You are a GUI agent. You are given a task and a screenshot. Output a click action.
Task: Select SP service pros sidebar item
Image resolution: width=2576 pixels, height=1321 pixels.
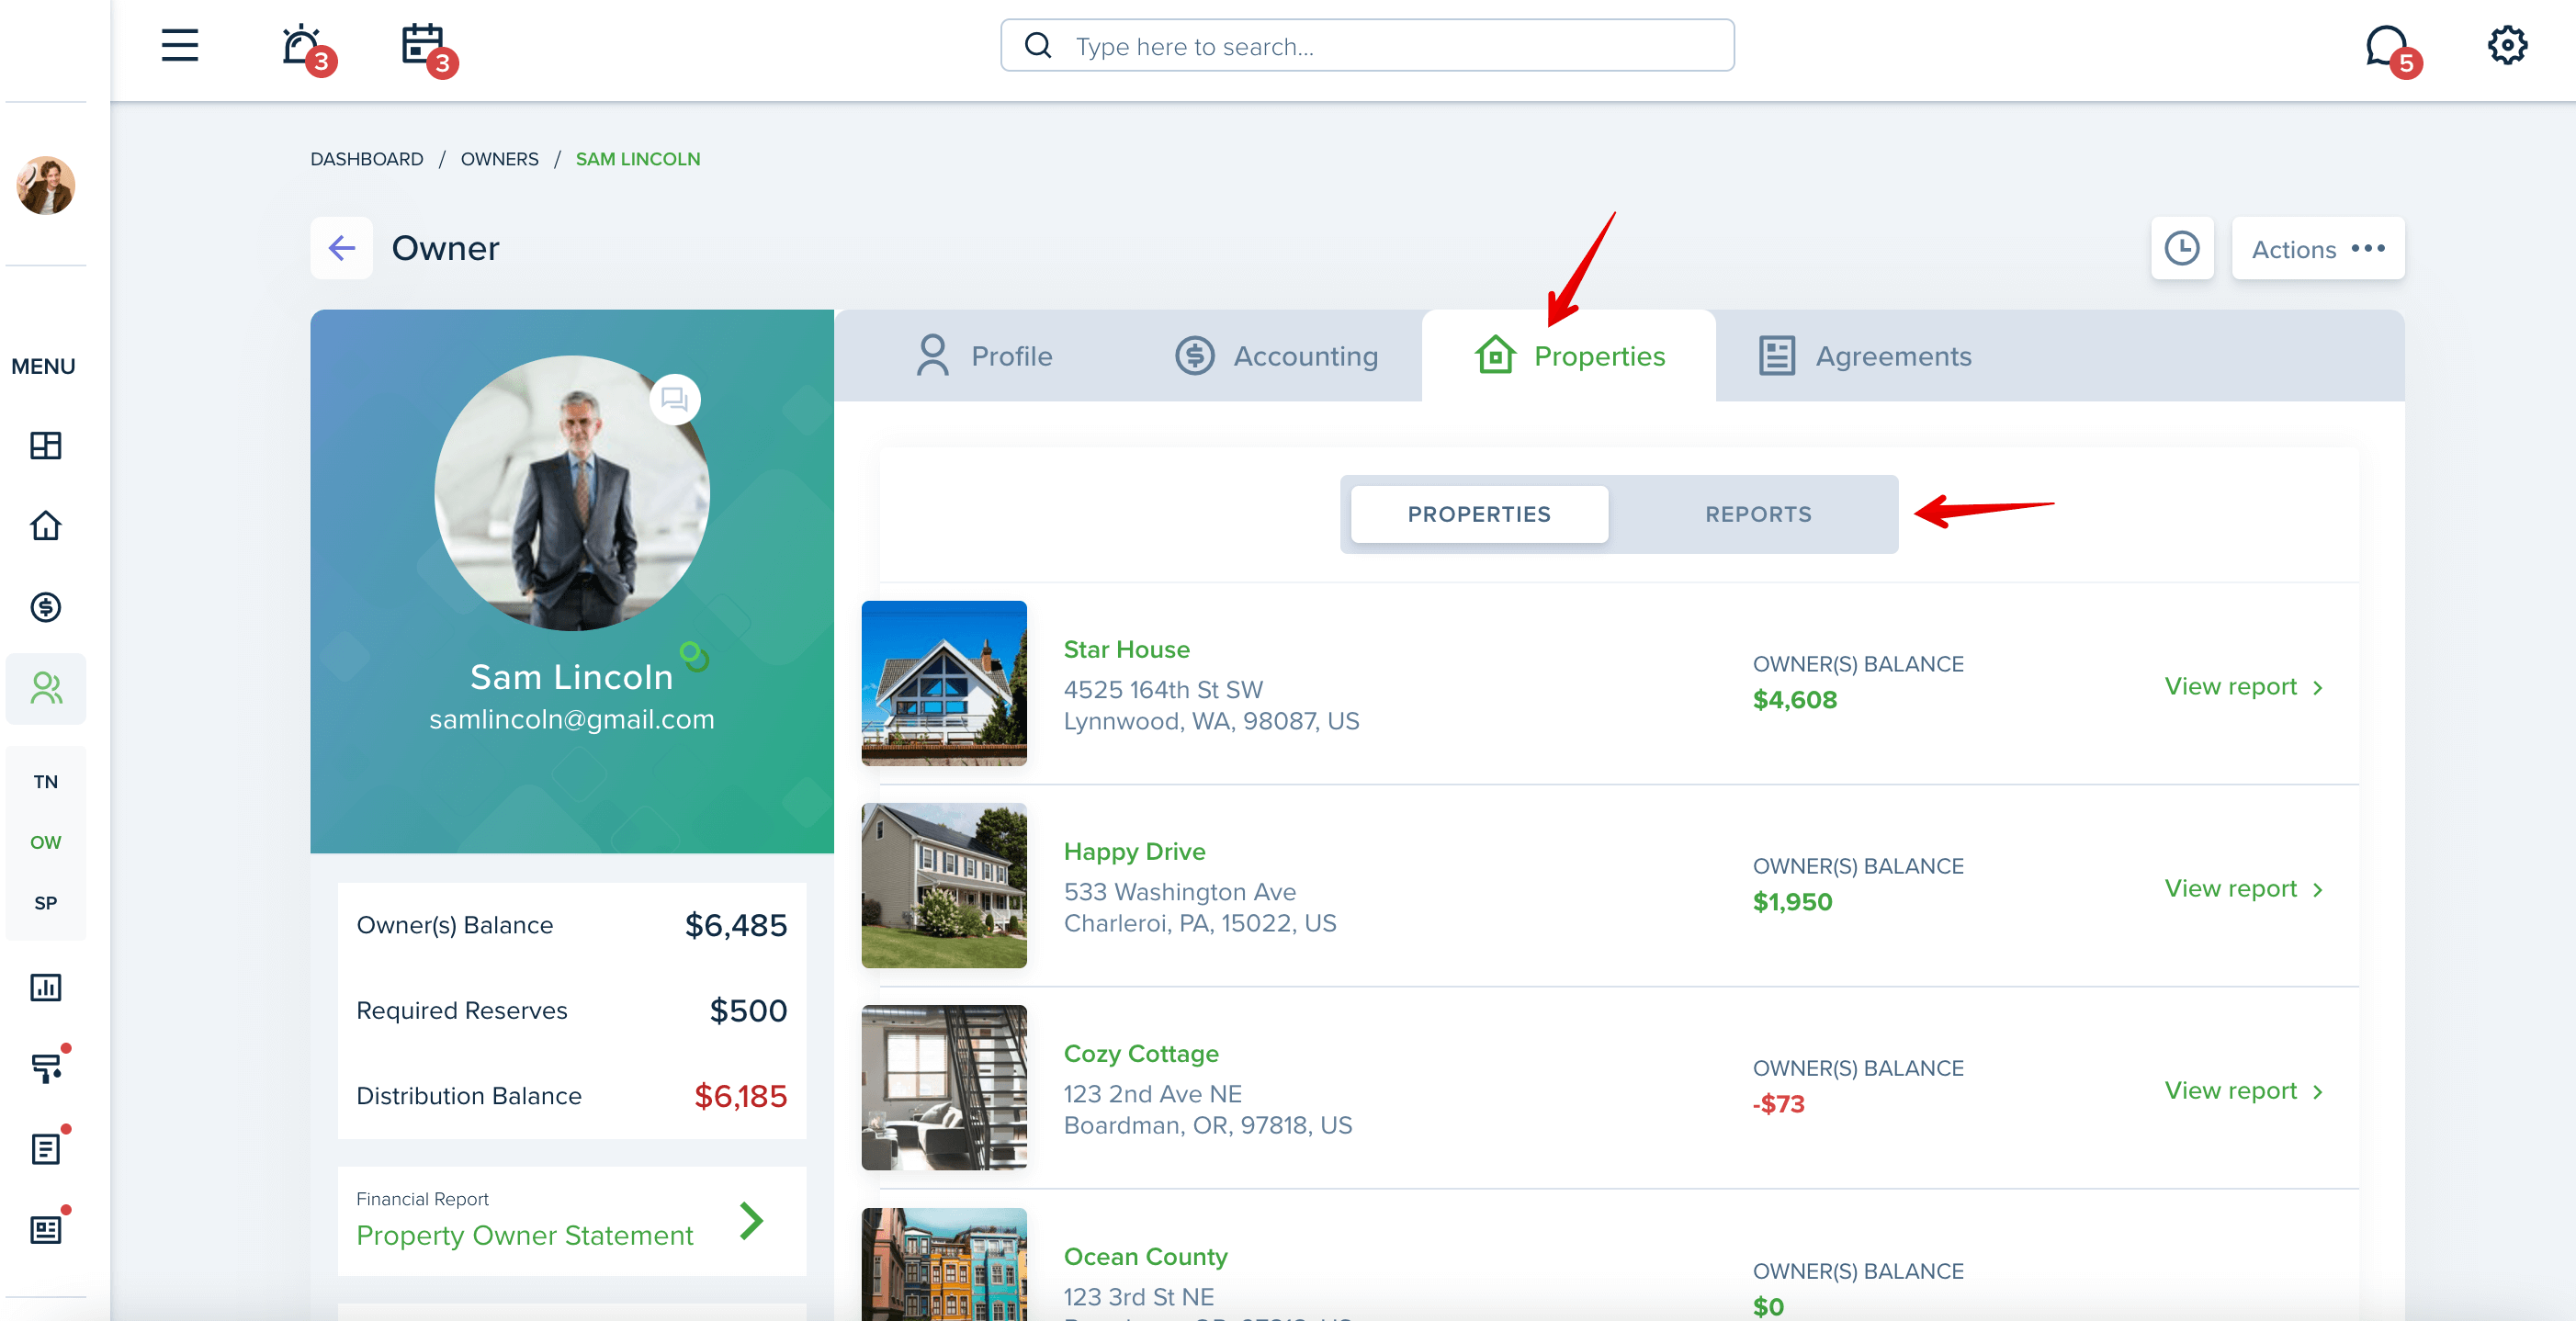[x=46, y=903]
